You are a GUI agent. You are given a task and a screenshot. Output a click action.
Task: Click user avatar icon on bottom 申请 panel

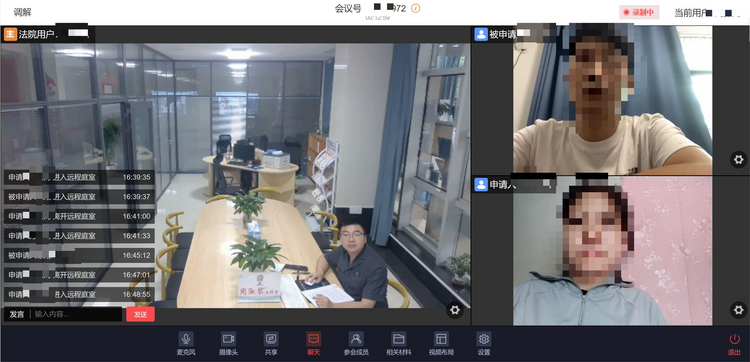[481, 185]
